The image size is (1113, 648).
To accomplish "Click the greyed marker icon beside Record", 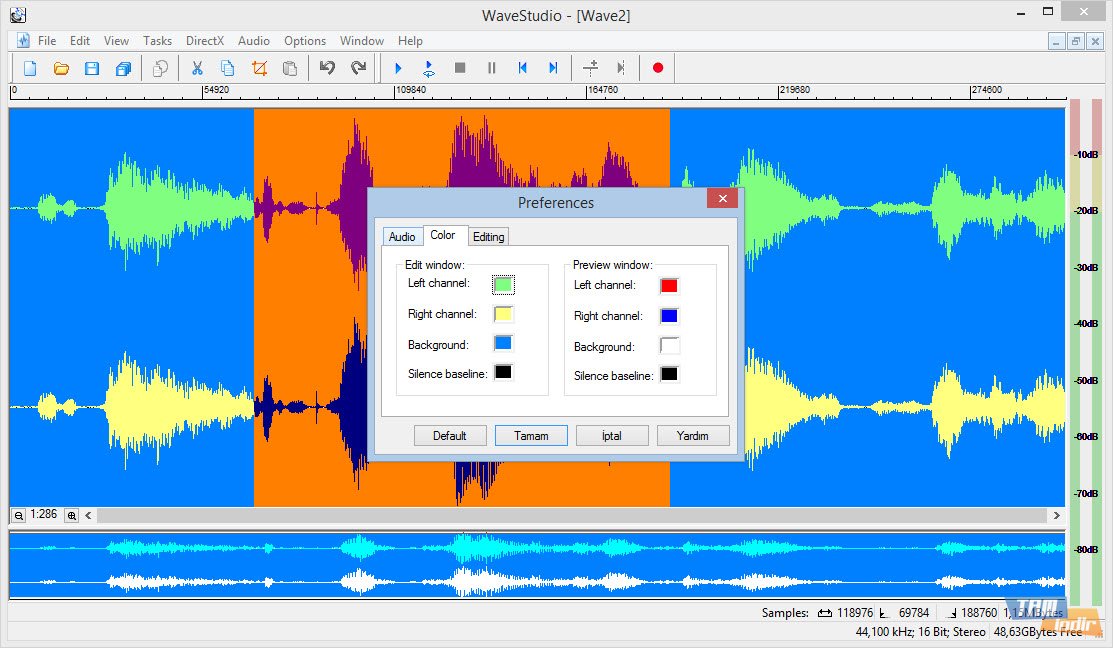I will click(x=621, y=68).
